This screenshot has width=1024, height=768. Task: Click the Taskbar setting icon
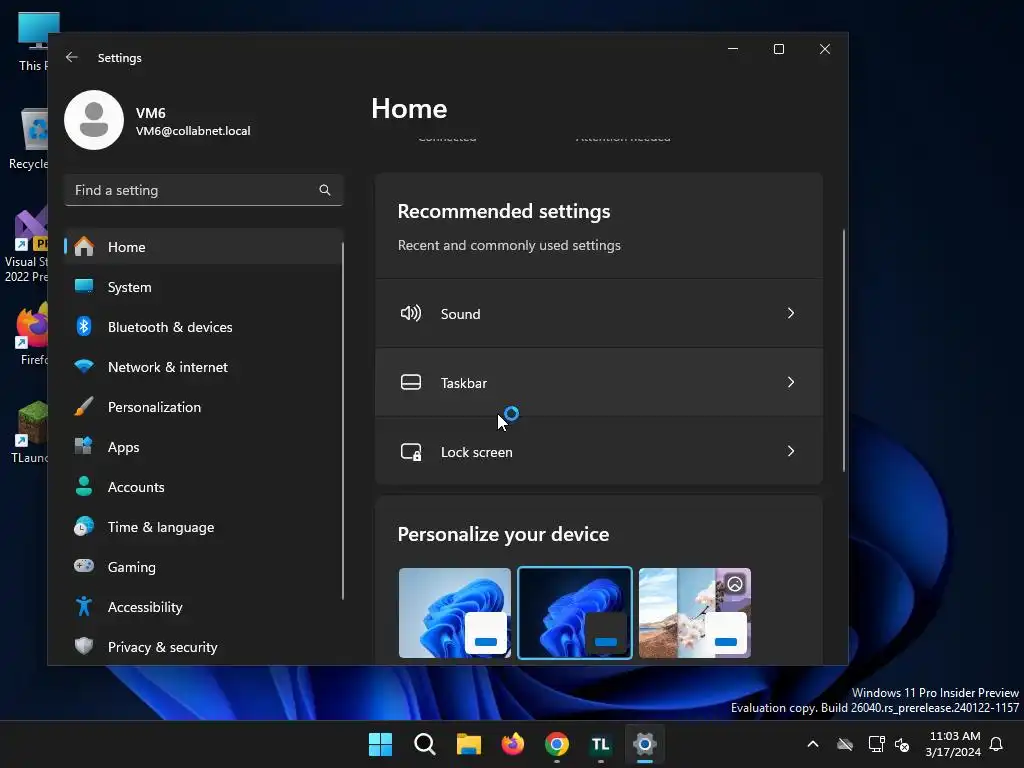tap(411, 382)
